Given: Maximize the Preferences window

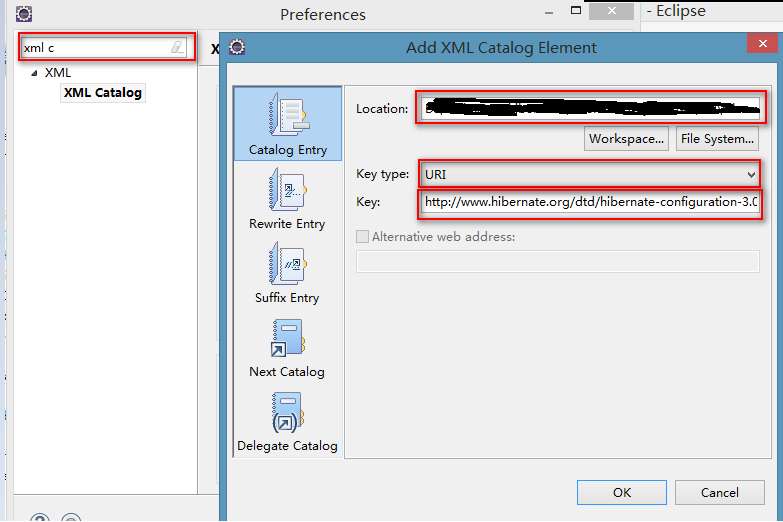Looking at the screenshot, I should click(576, 10).
